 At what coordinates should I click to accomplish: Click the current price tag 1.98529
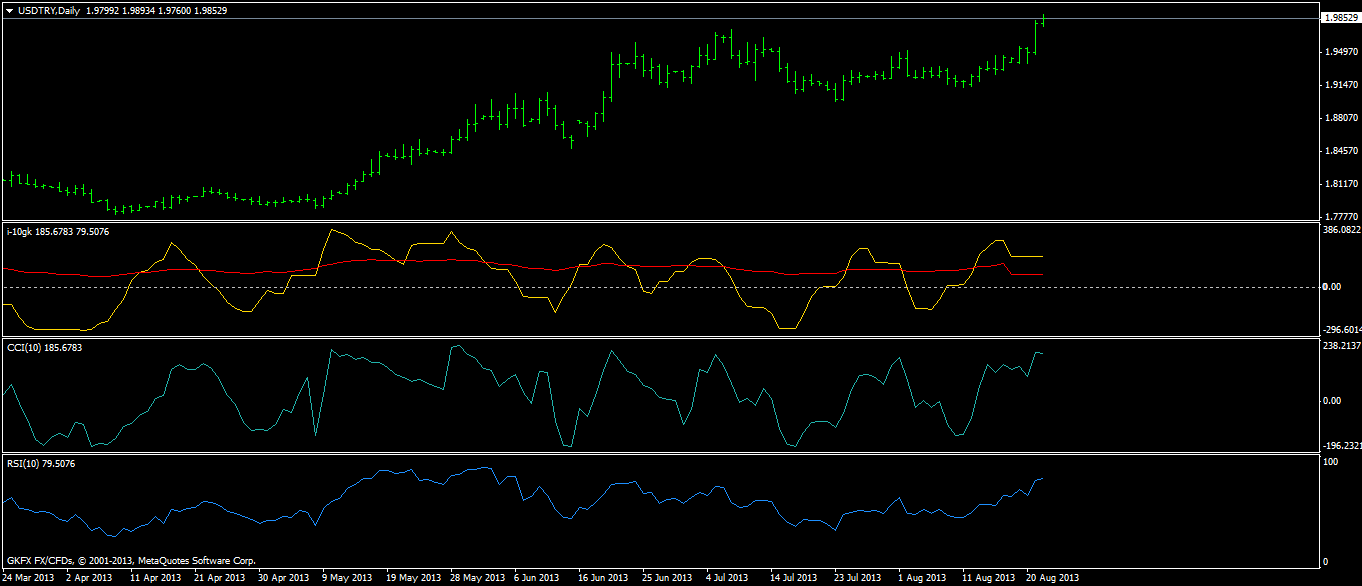click(x=1341, y=18)
